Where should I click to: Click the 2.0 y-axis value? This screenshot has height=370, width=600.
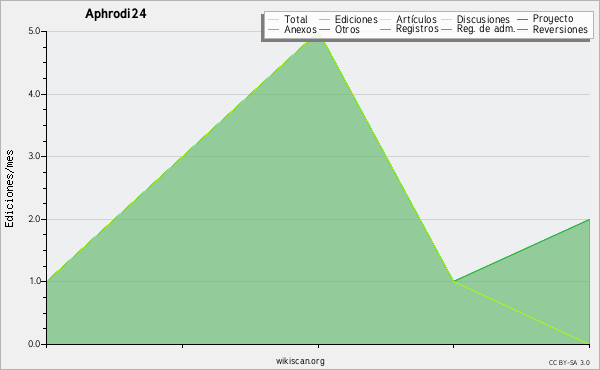click(x=34, y=219)
